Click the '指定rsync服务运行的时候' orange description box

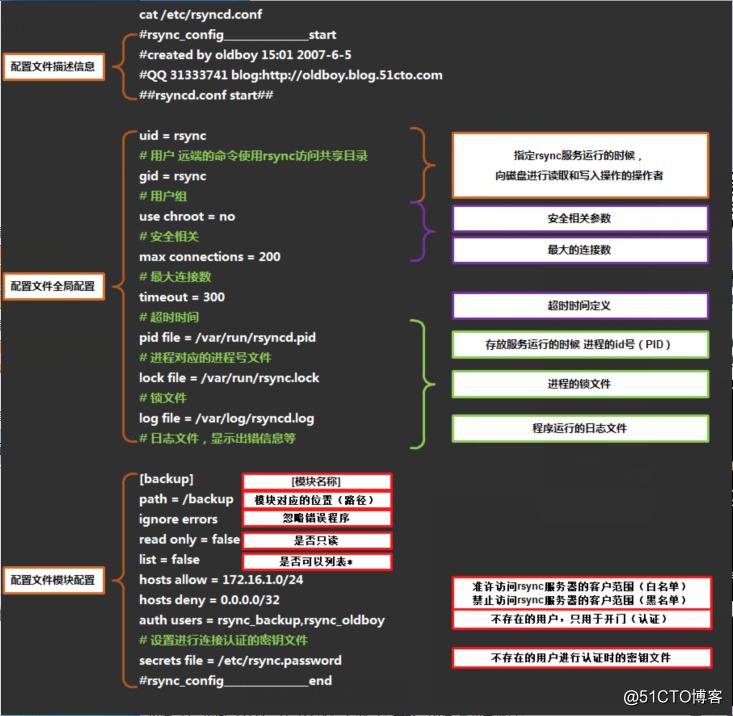click(x=580, y=165)
